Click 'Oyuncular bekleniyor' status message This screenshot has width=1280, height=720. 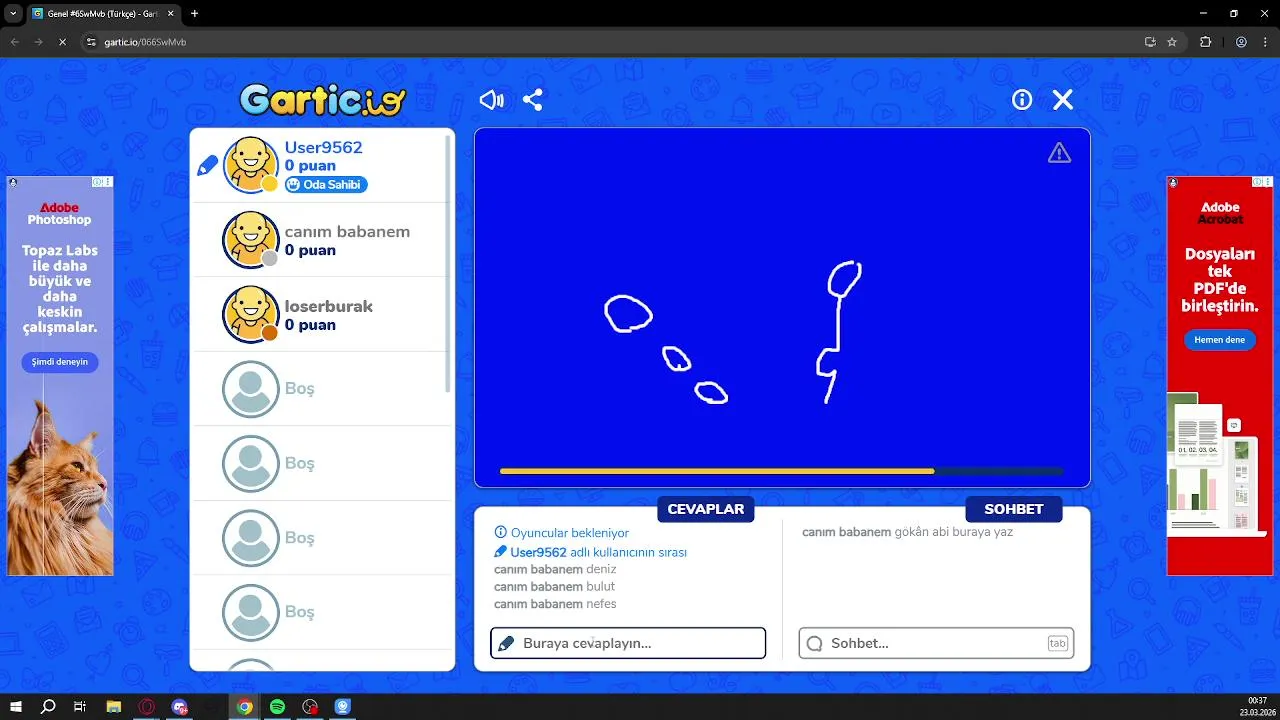tap(570, 533)
